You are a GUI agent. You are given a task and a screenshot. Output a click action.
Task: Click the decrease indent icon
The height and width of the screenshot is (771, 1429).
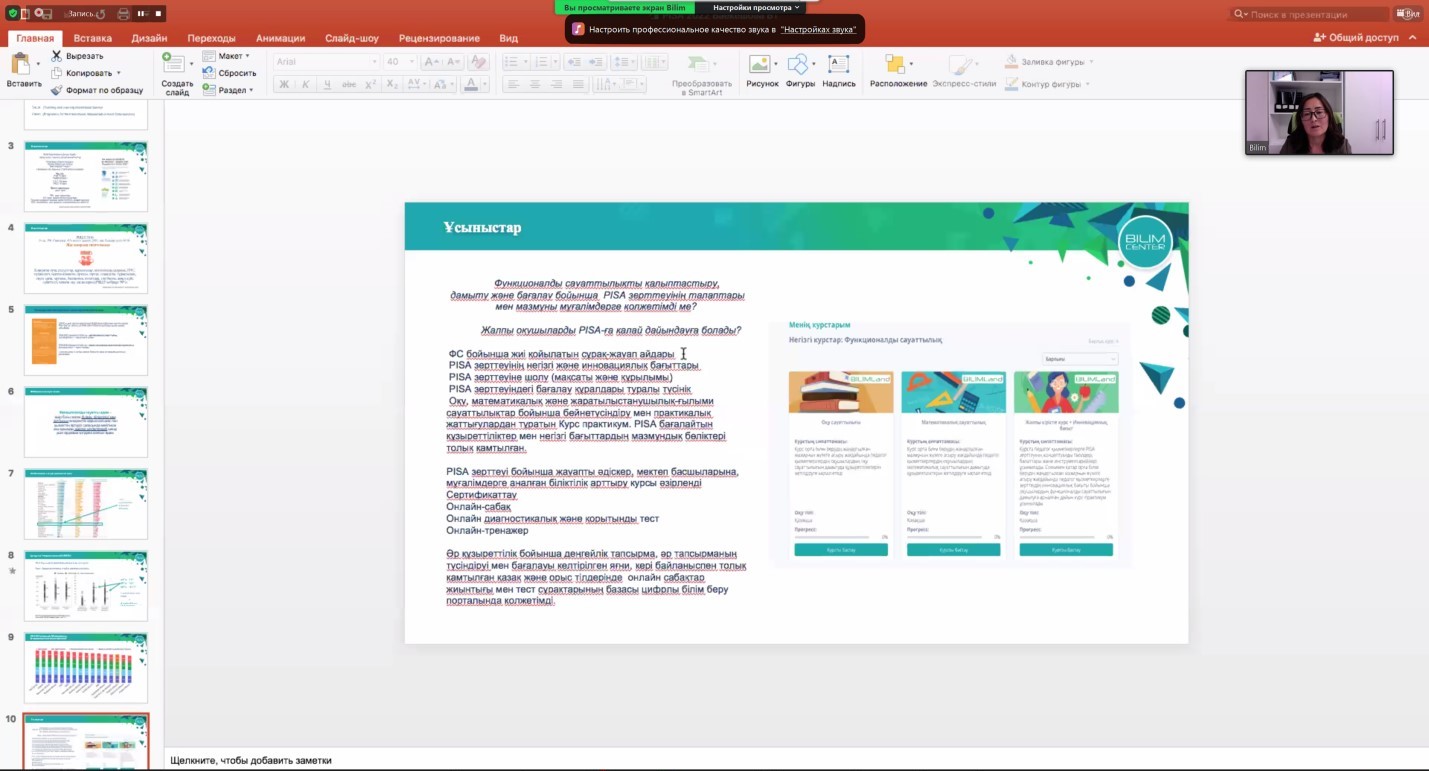tap(574, 62)
